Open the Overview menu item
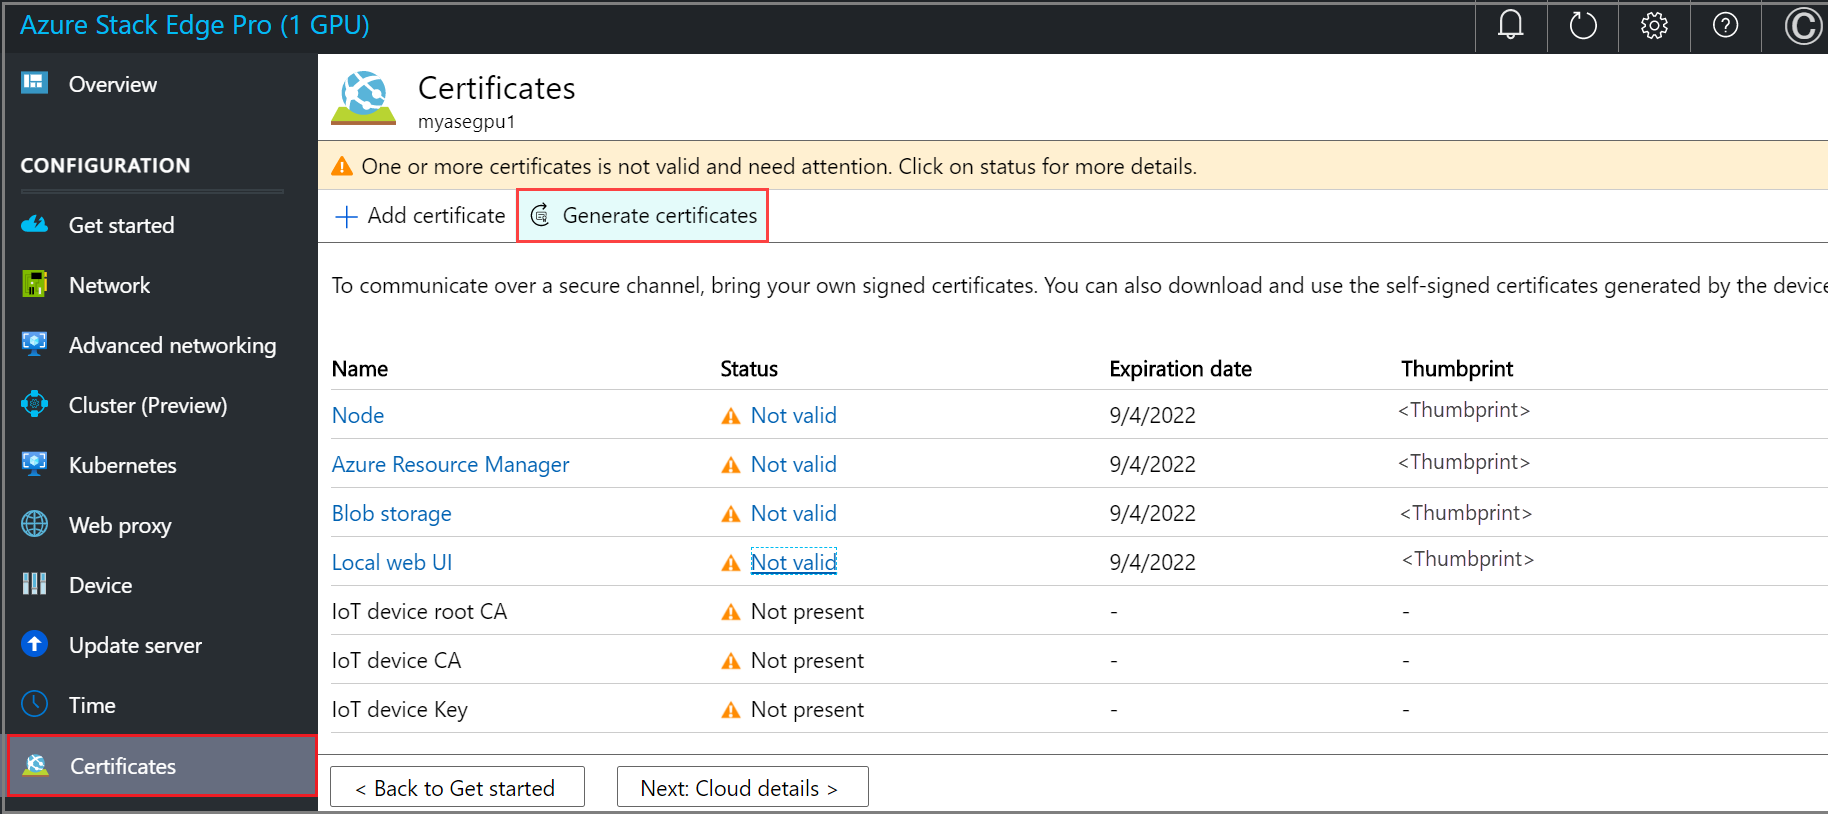 (x=112, y=84)
